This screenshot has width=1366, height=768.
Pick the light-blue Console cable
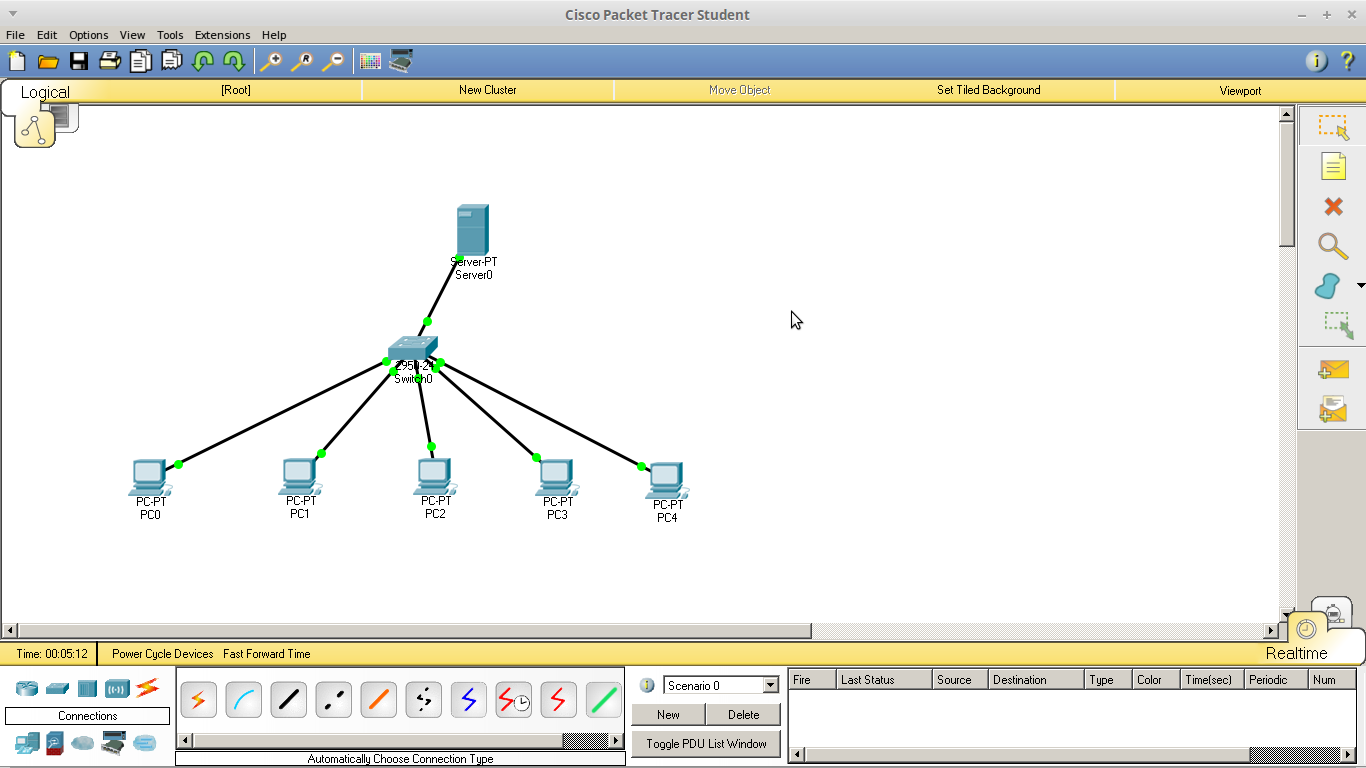pos(243,700)
